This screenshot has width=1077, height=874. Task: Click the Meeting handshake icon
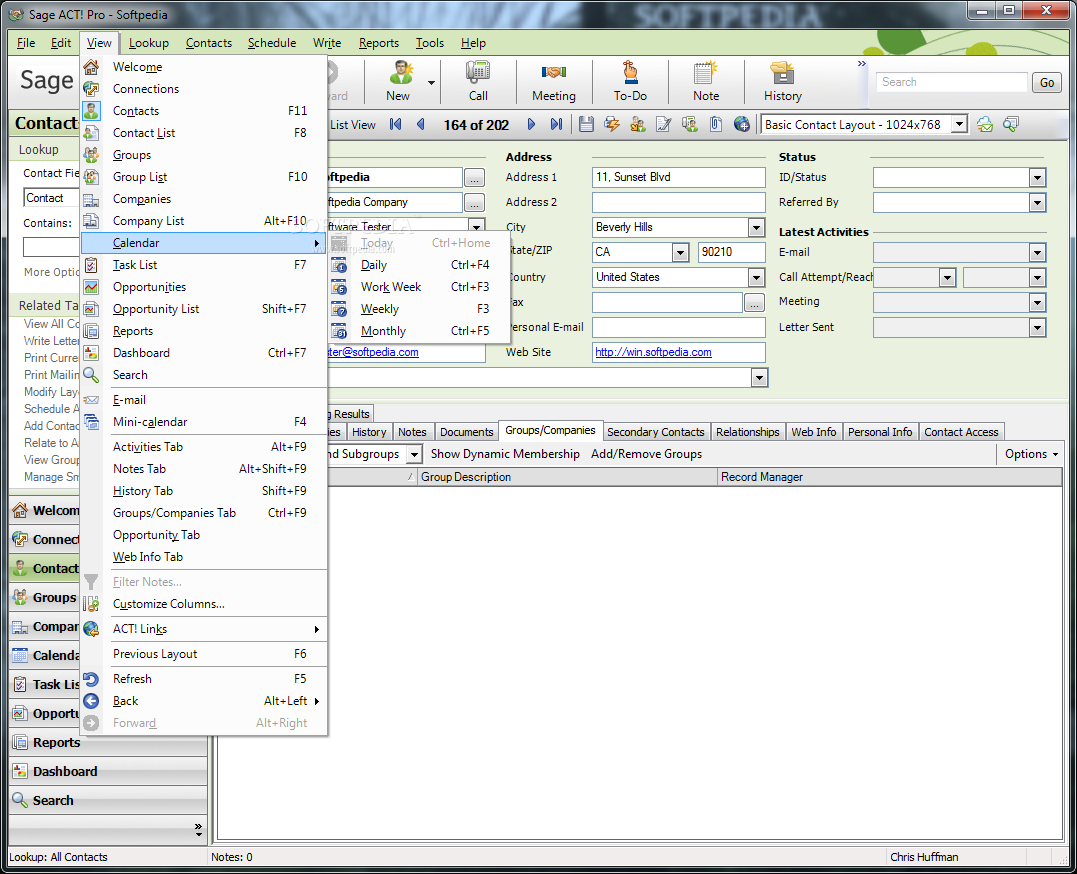tap(553, 74)
